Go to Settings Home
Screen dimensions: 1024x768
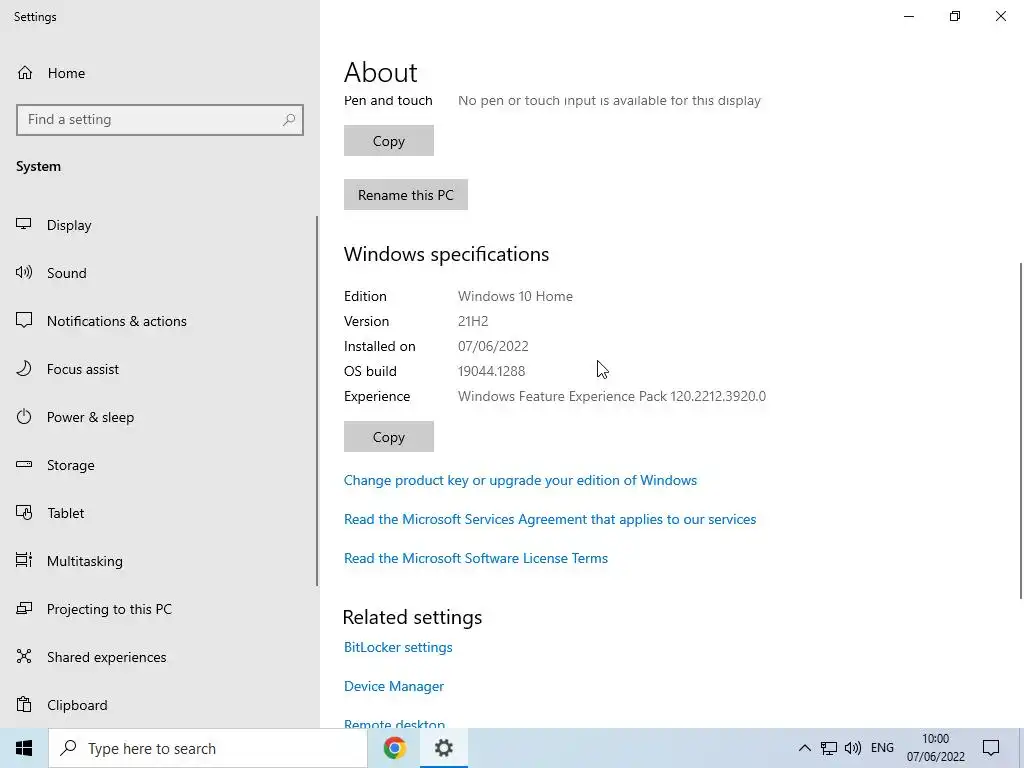51,73
